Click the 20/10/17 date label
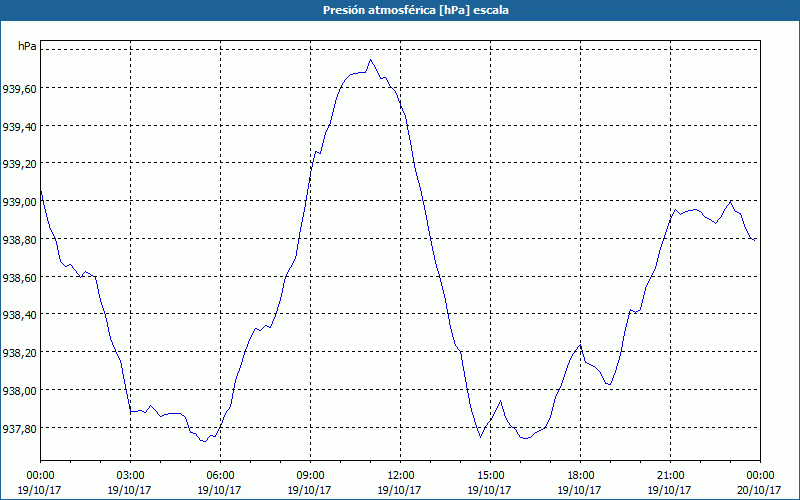The image size is (800, 500). tap(759, 490)
